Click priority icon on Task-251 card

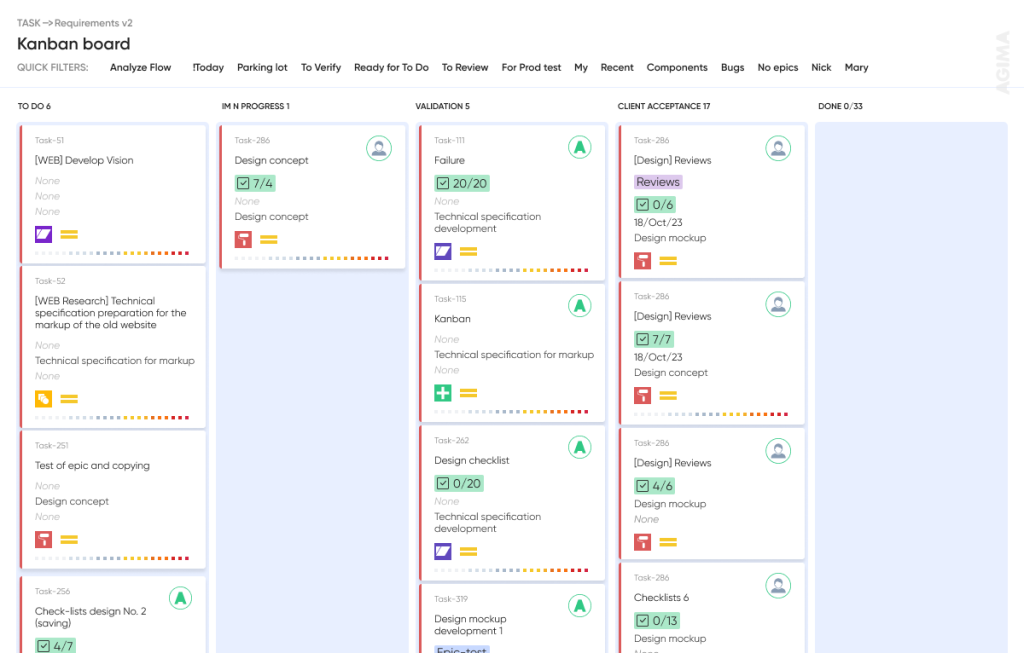69,539
